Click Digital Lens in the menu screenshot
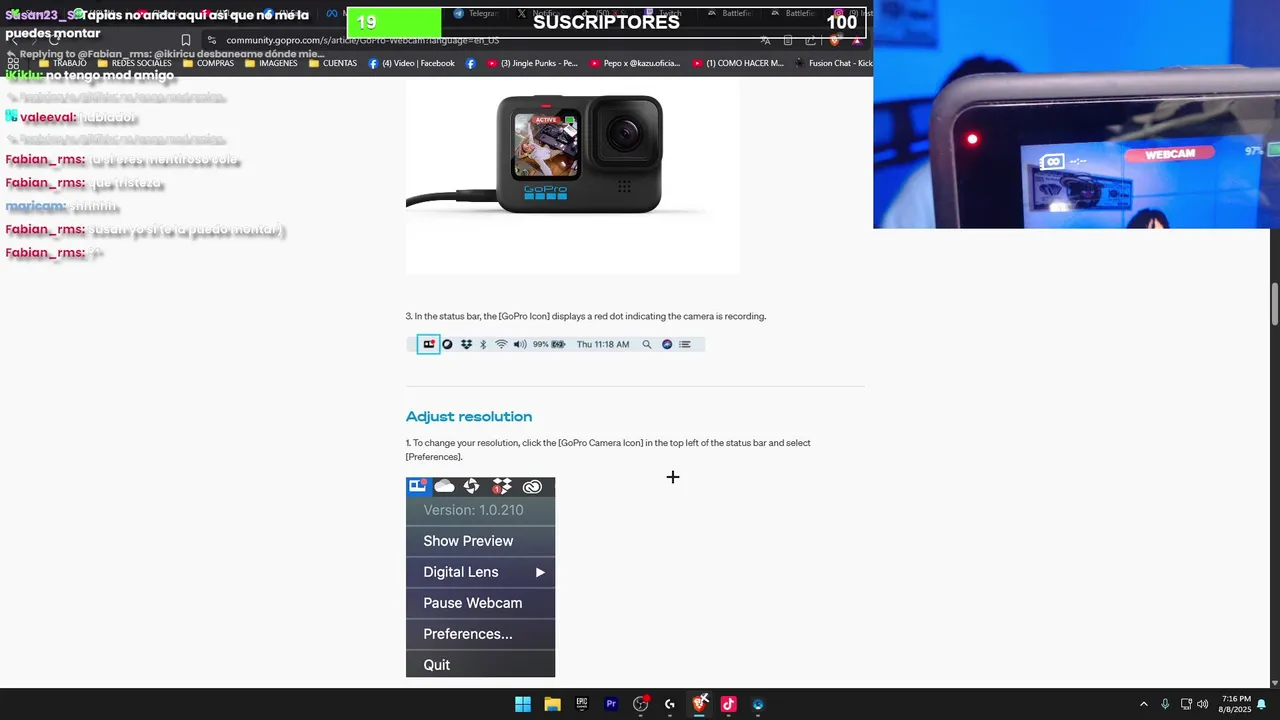Image resolution: width=1280 pixels, height=720 pixels. pos(461,572)
